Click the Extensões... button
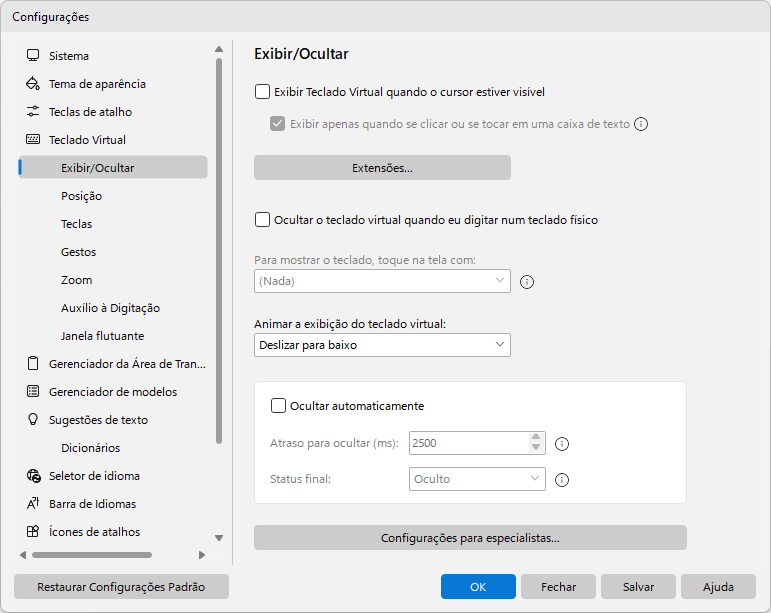The height and width of the screenshot is (613, 771). point(382,168)
